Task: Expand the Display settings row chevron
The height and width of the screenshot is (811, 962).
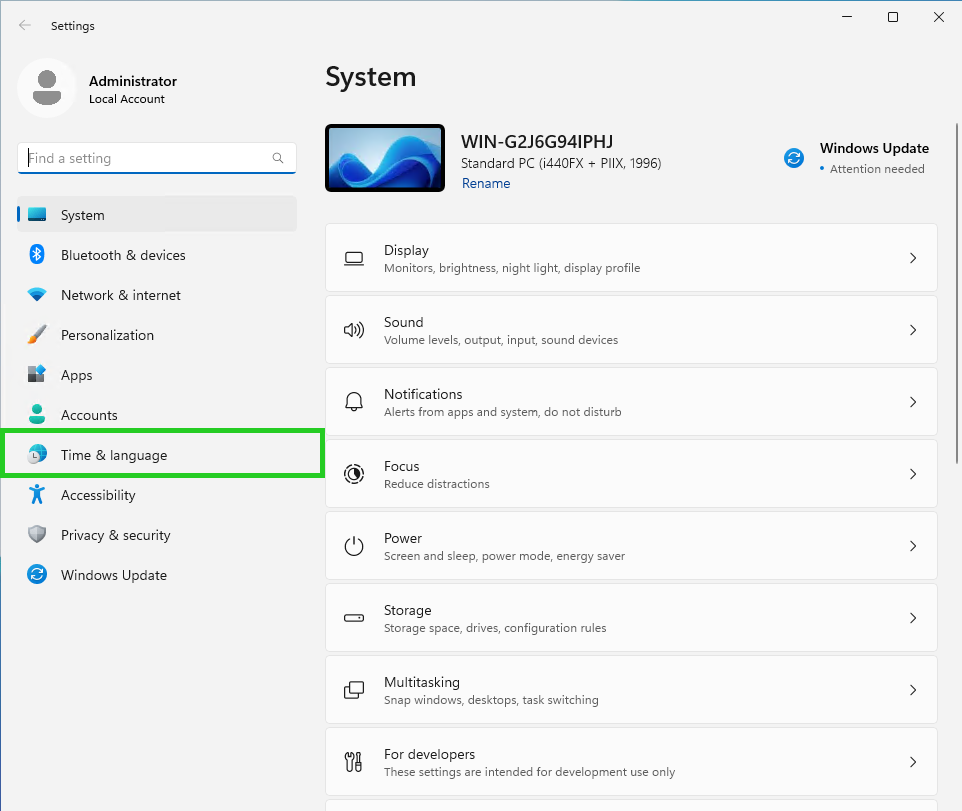Action: [912, 257]
